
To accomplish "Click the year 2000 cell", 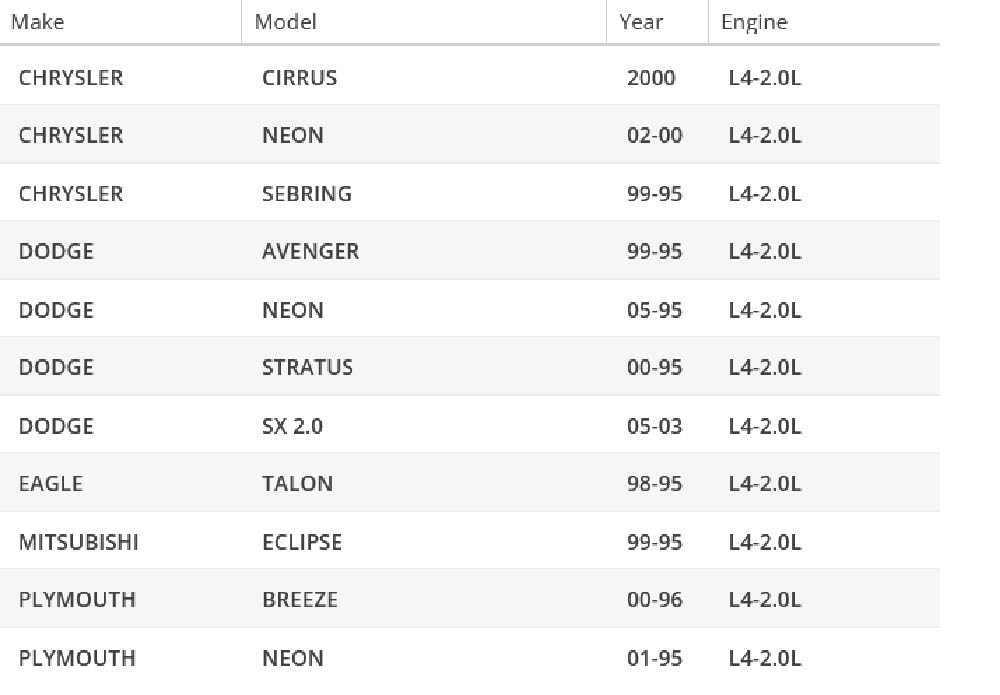I will point(651,77).
